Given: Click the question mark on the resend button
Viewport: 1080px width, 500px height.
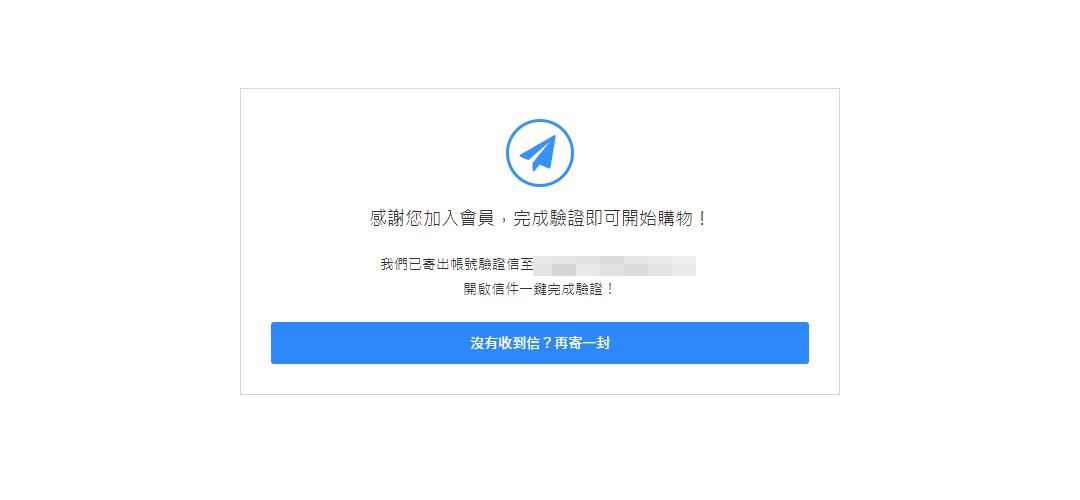Looking at the screenshot, I should pos(547,343).
